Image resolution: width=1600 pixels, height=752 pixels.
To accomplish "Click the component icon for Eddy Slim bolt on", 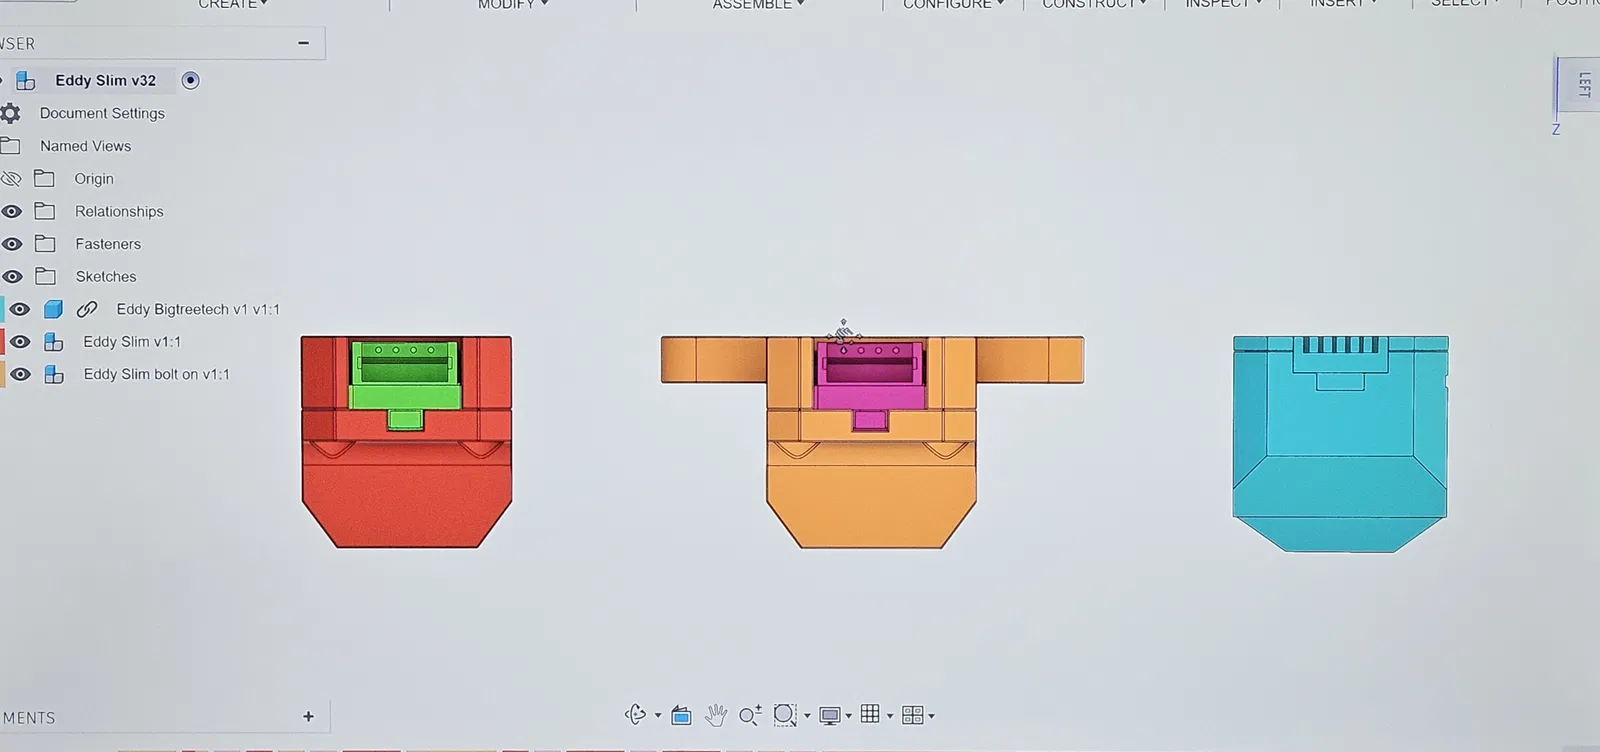I will pos(54,374).
